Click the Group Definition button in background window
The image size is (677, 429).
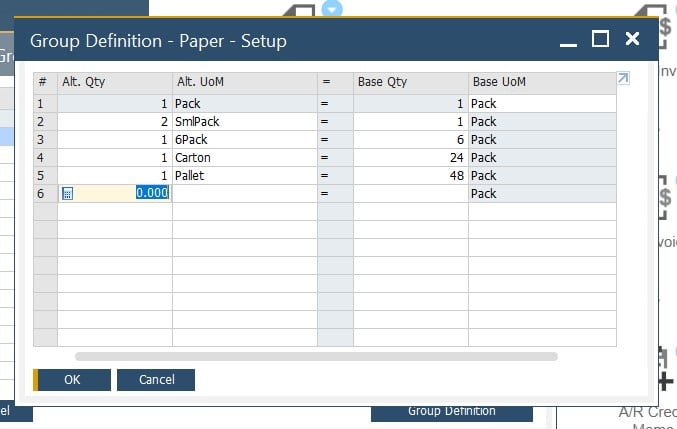(452, 412)
